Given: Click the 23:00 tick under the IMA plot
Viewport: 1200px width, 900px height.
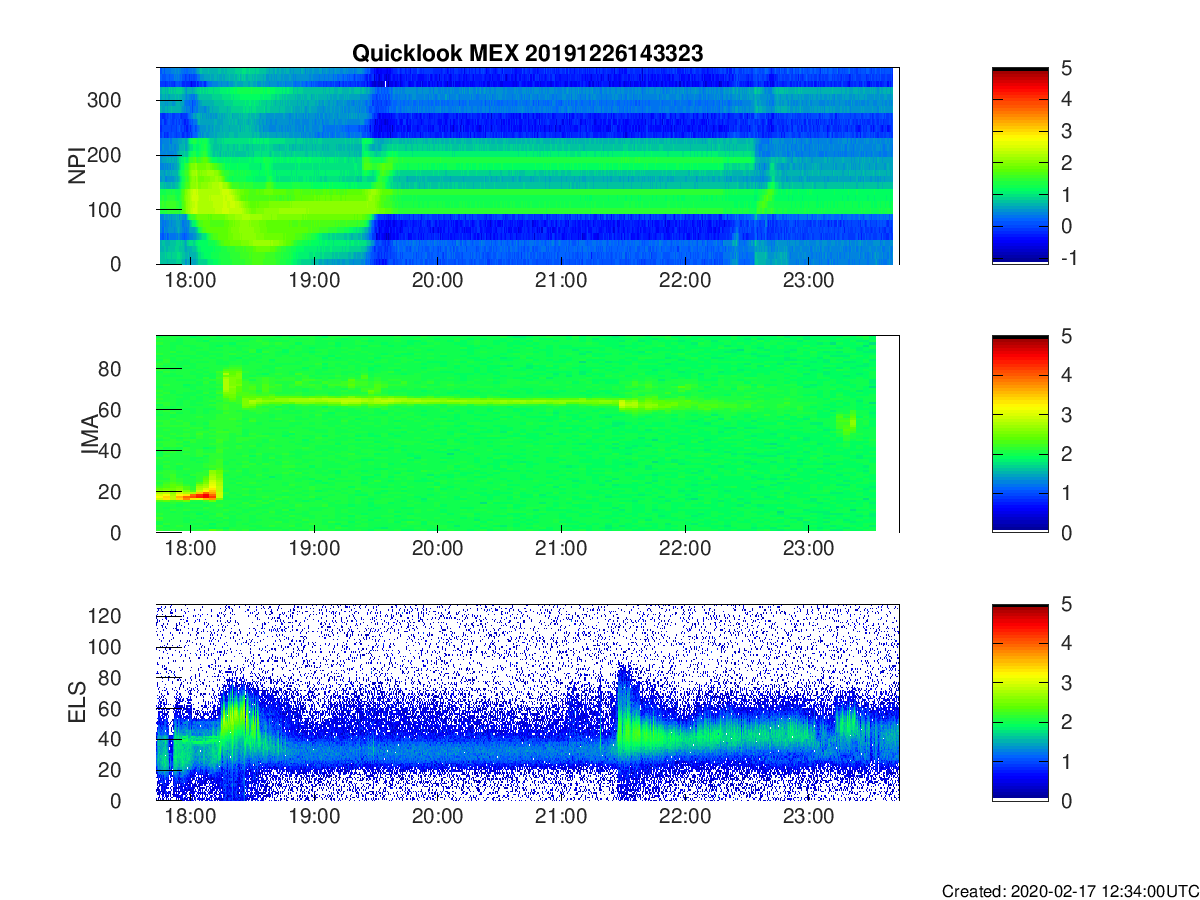Looking at the screenshot, I should [x=808, y=549].
